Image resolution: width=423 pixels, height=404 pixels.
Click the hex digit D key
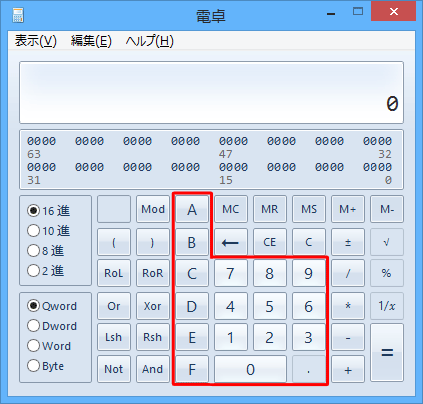(192, 306)
